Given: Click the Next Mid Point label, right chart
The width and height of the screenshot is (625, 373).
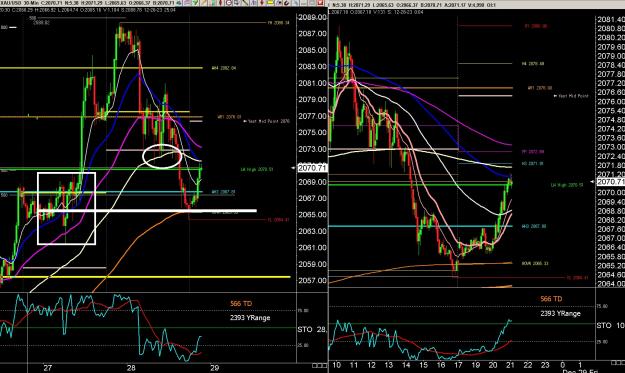Looking at the screenshot, I should (571, 96).
